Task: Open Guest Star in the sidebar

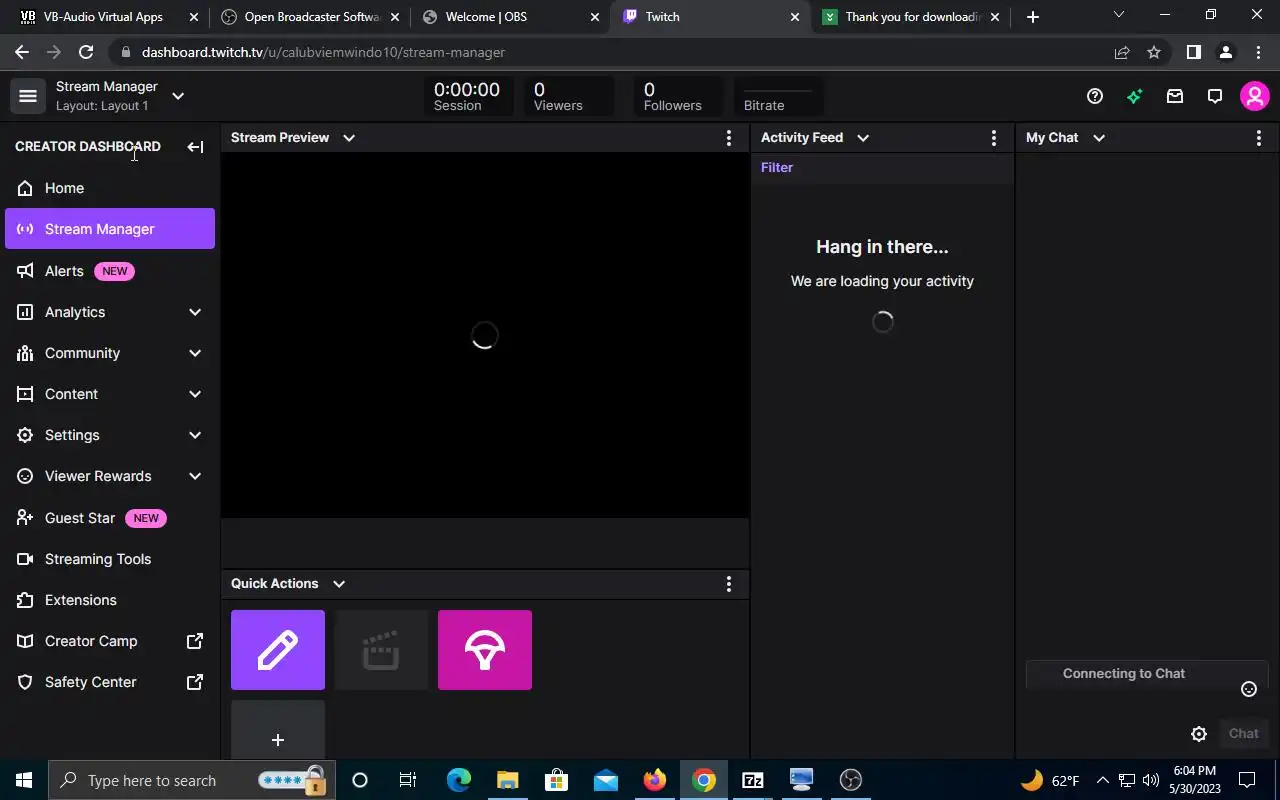Action: pos(110,518)
